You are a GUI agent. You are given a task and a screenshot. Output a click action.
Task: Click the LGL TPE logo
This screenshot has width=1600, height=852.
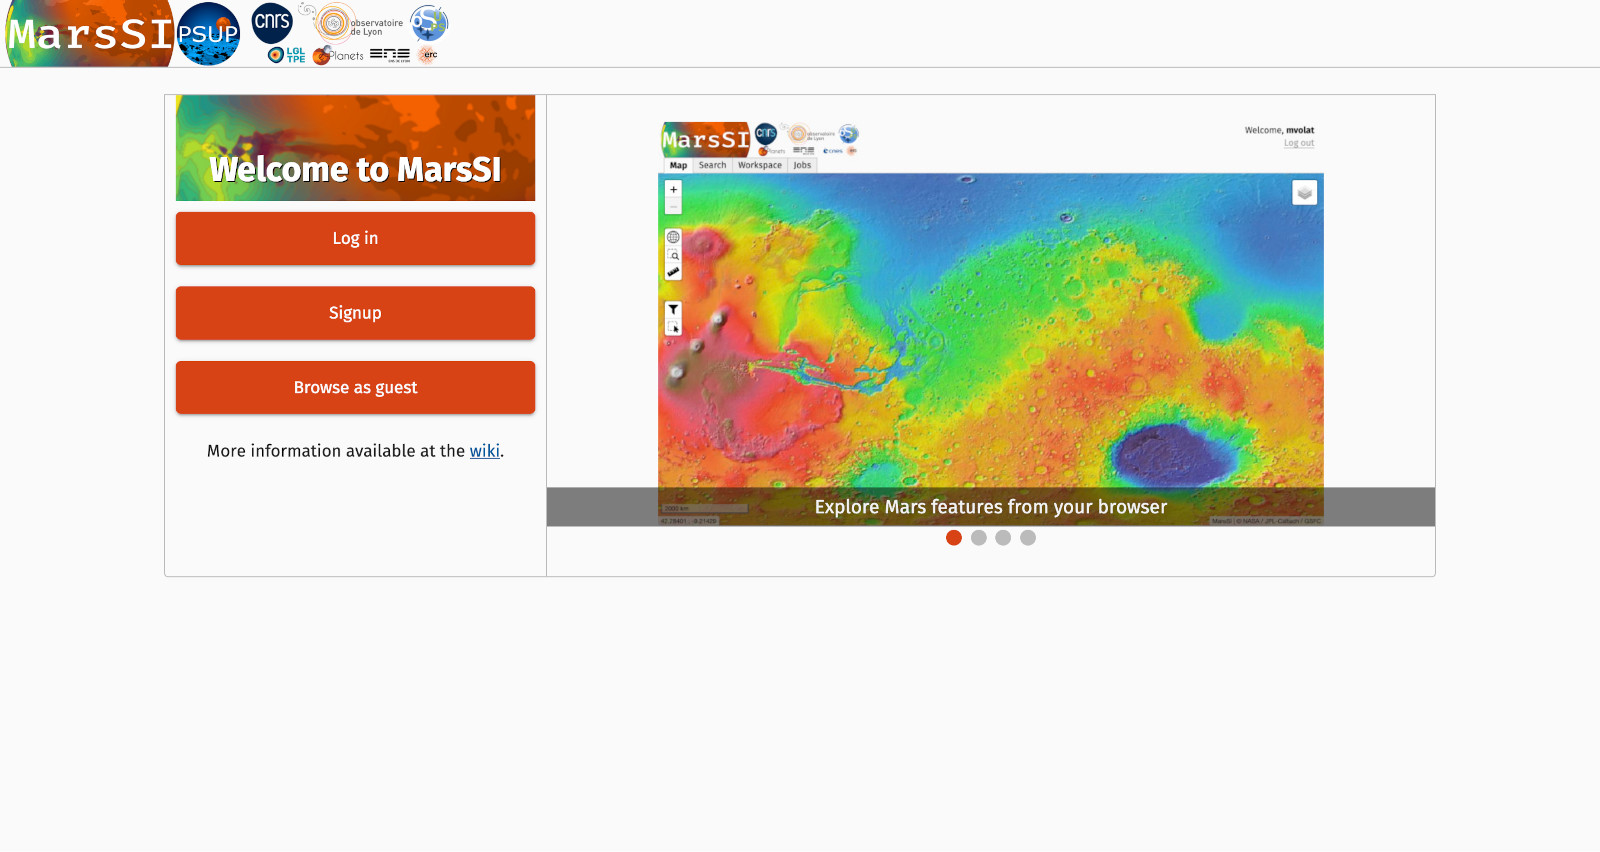pos(286,55)
